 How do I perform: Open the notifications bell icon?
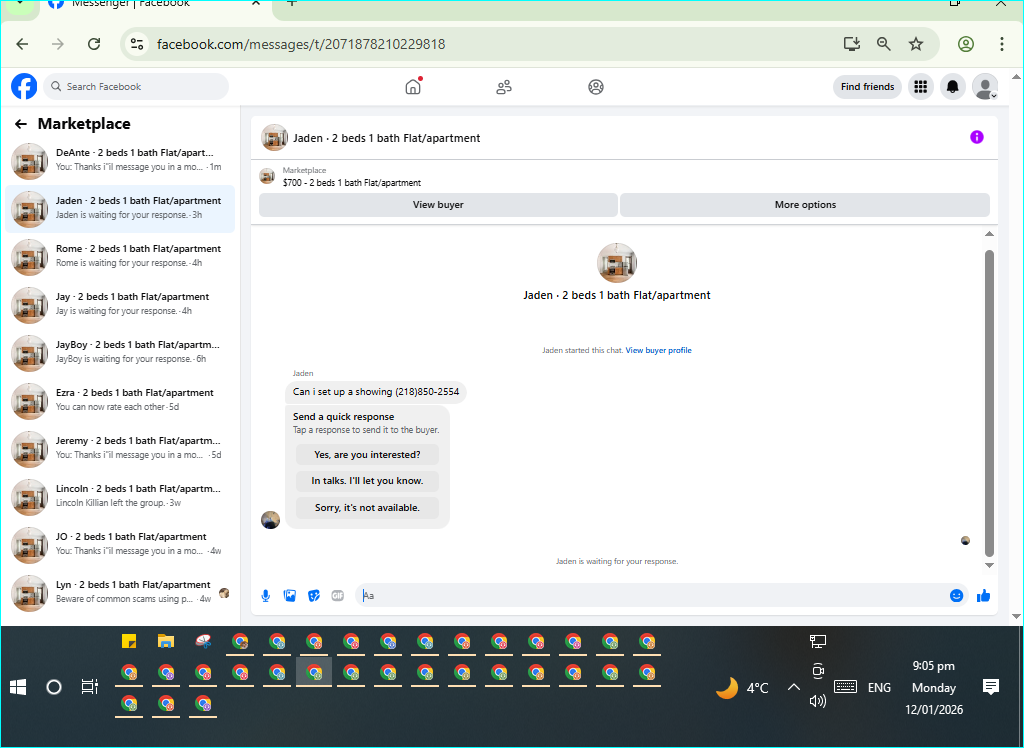953,86
